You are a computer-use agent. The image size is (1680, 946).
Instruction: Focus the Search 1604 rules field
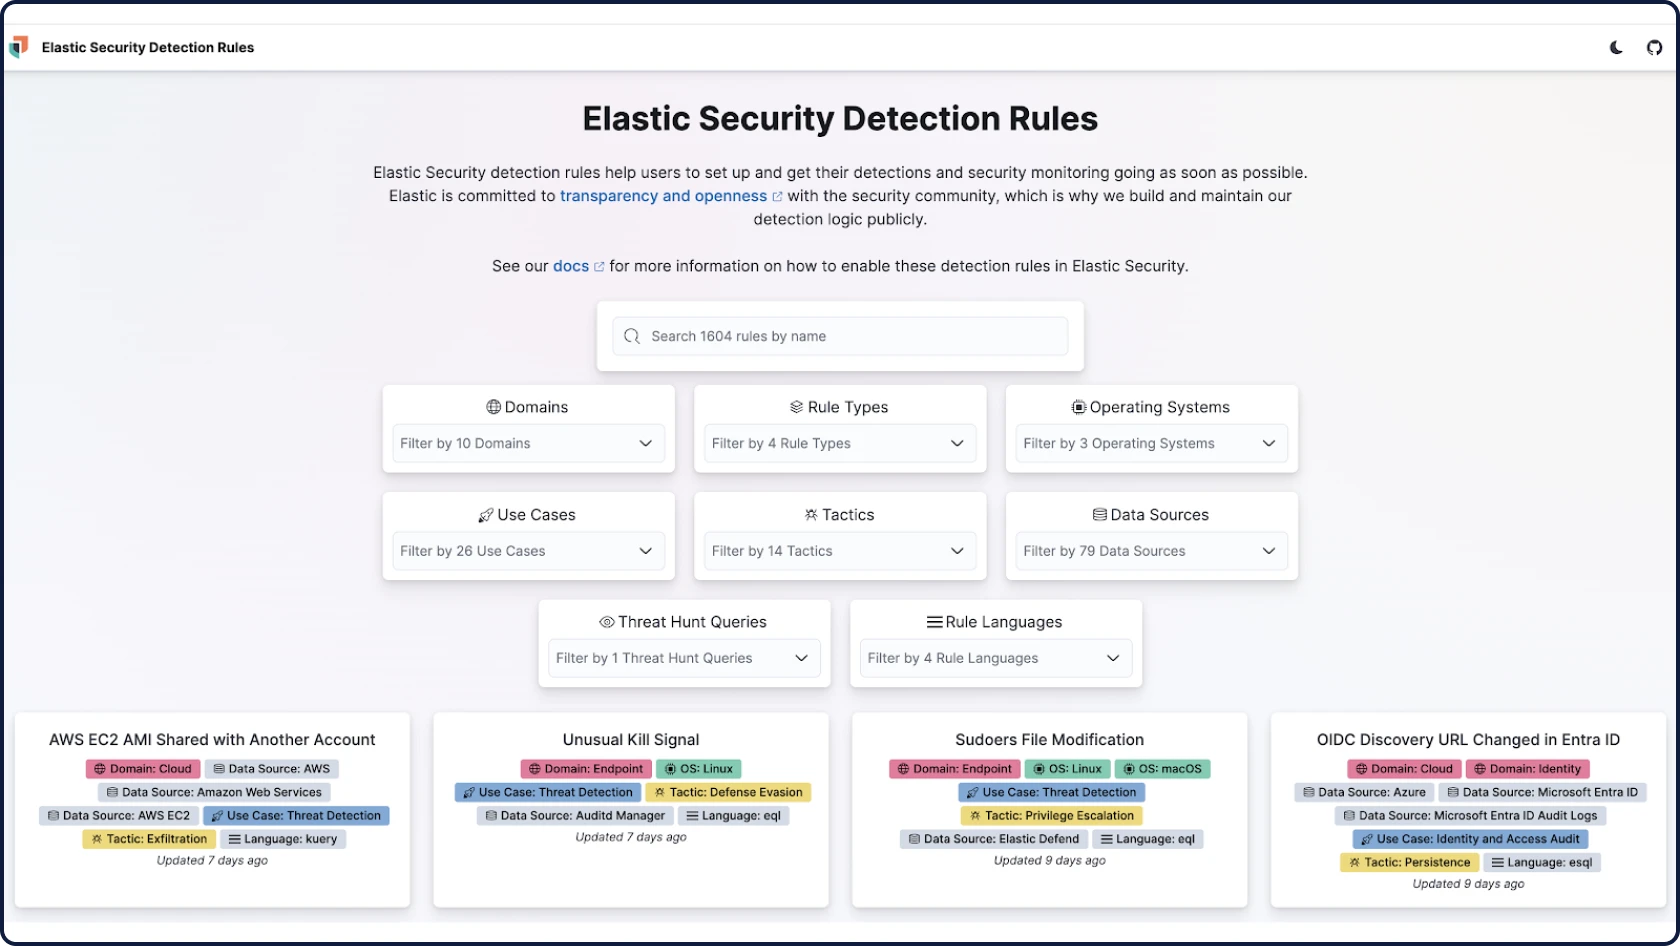(840, 336)
